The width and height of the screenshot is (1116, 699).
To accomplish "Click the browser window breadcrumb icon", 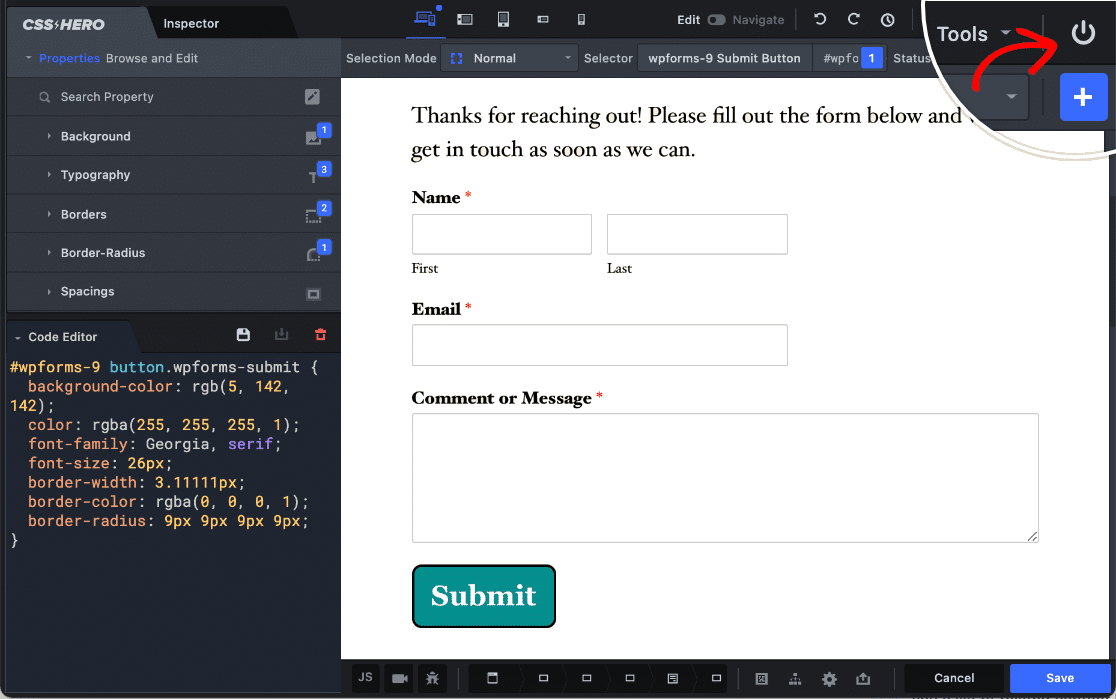I will pyautogui.click(x=493, y=678).
